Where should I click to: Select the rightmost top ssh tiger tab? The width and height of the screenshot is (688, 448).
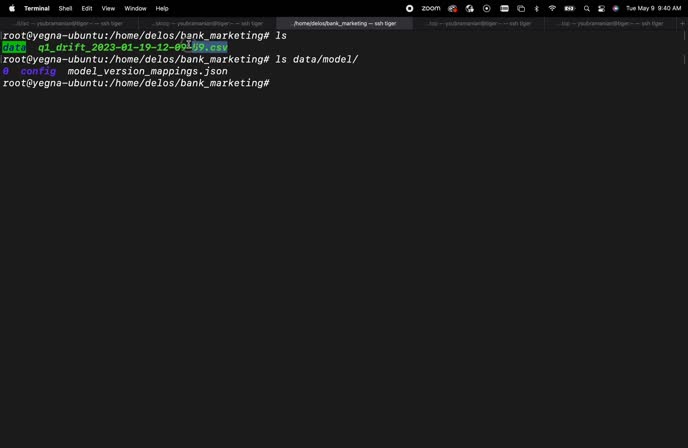point(610,23)
